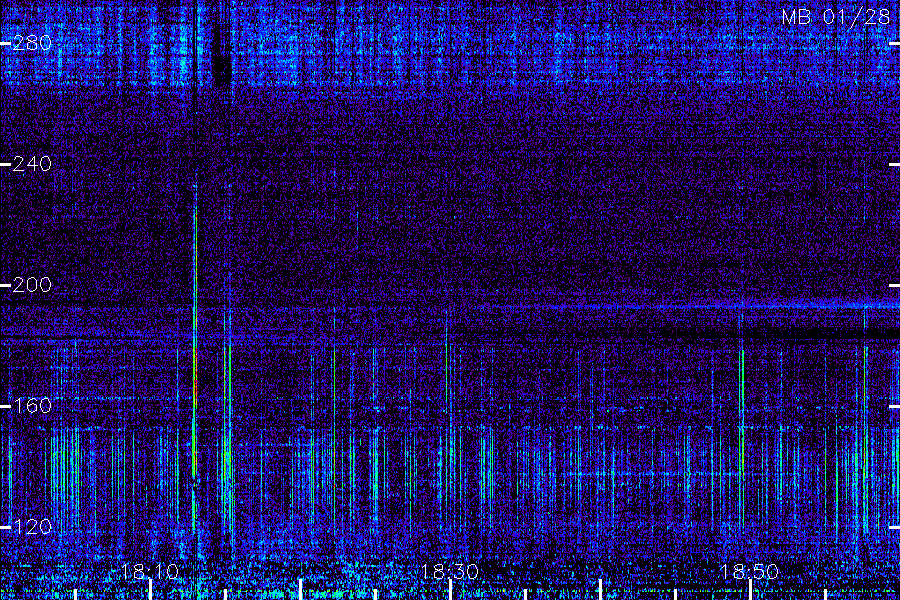Click the 160 frequency axis label
The image size is (900, 600).
[x=32, y=406]
